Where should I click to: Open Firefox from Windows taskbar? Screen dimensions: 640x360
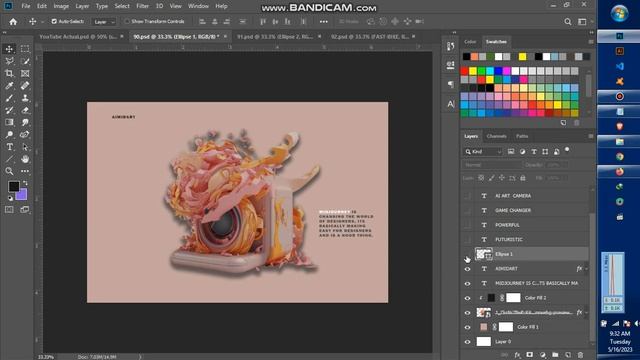point(619,171)
